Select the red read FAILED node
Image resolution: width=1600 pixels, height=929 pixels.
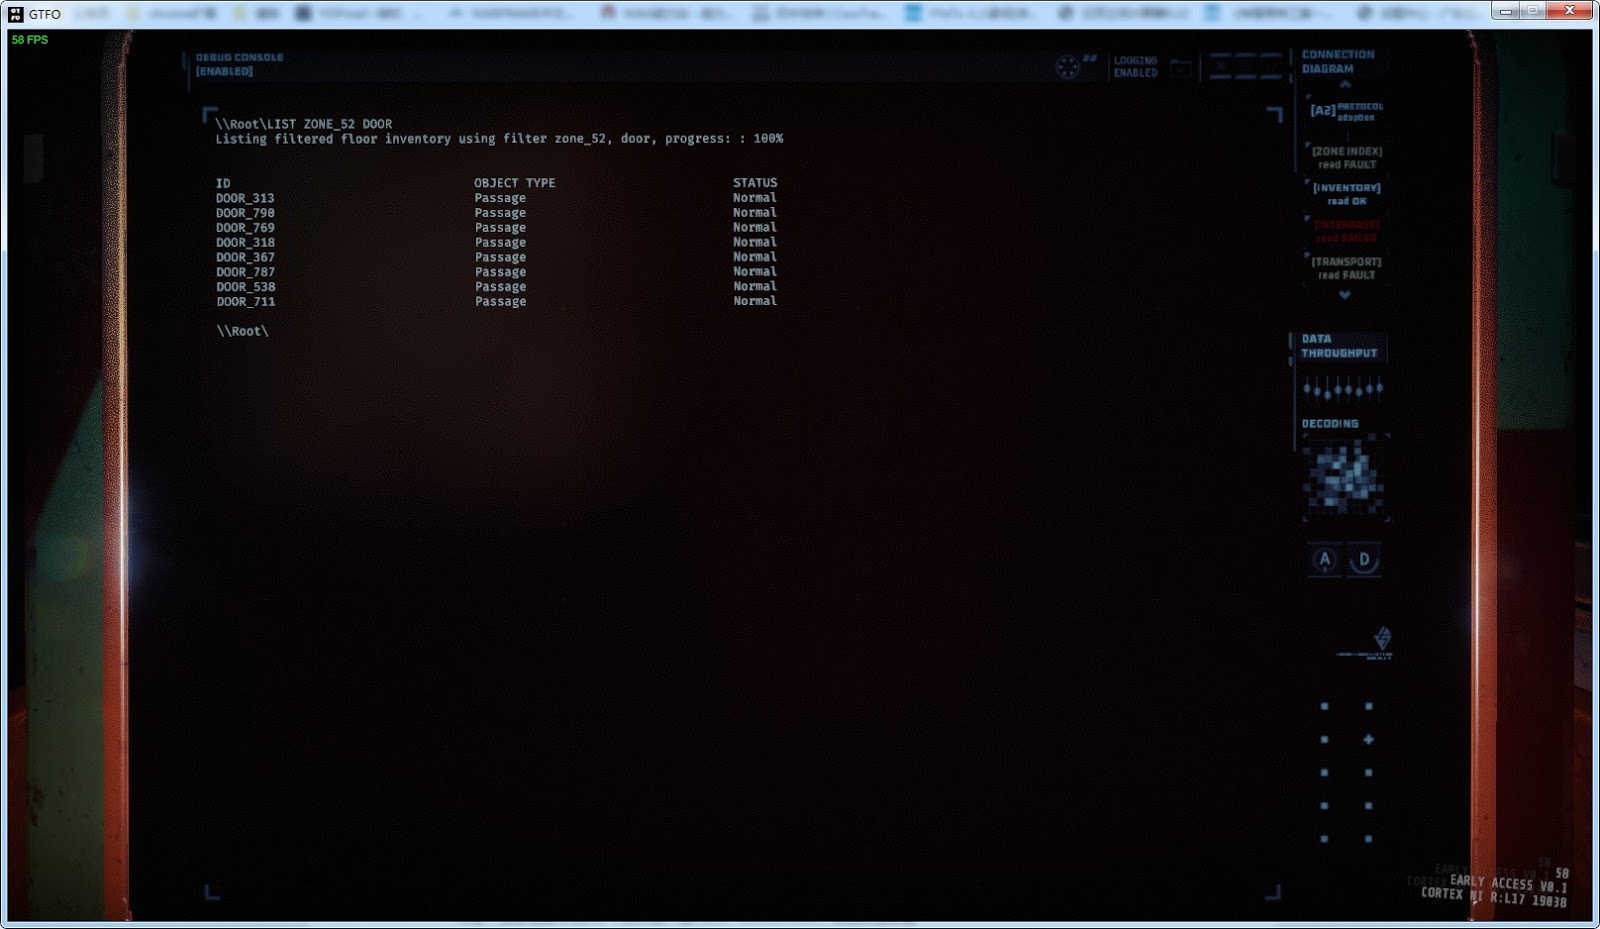point(1347,231)
